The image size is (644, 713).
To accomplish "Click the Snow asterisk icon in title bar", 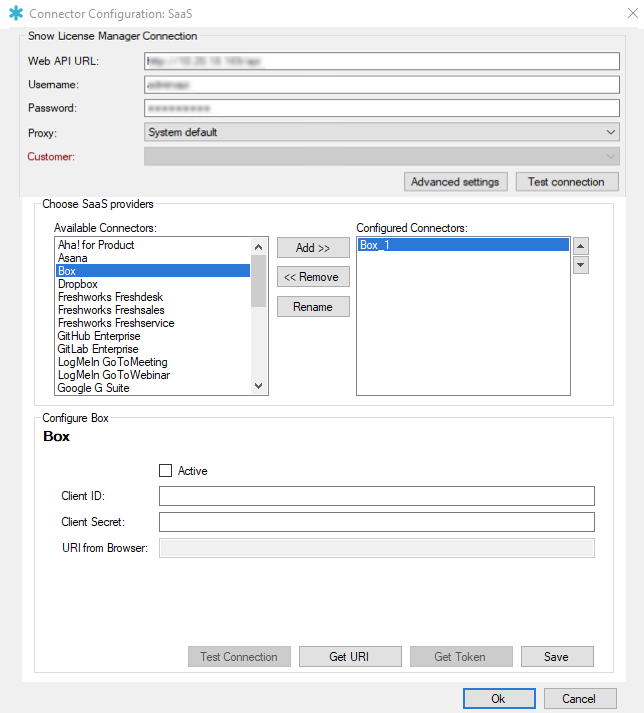I will [15, 15].
